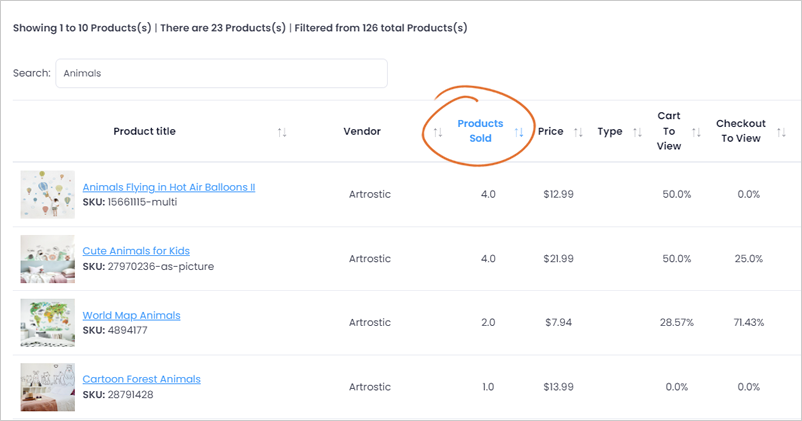This screenshot has height=421, width=802.
Task: Click the Cartoon Forest Animals thumbnail
Action: tap(48, 387)
